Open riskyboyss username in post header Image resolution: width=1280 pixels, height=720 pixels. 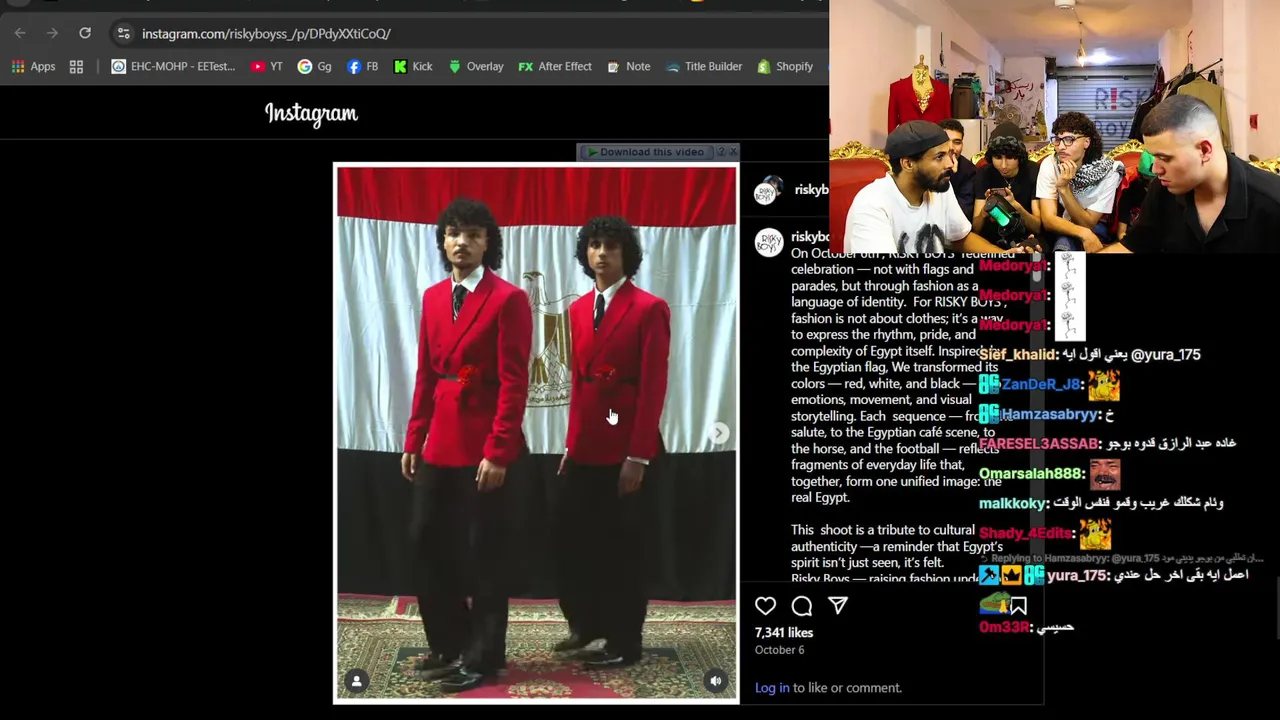811,190
